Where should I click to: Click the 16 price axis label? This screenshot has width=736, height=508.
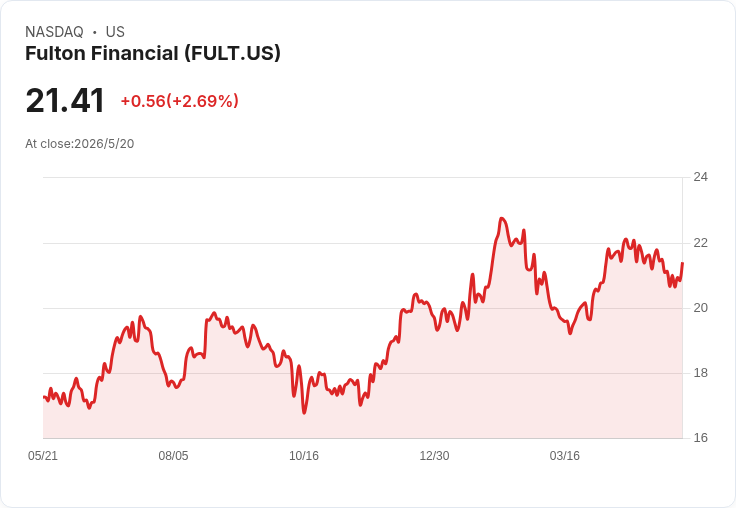pos(700,438)
